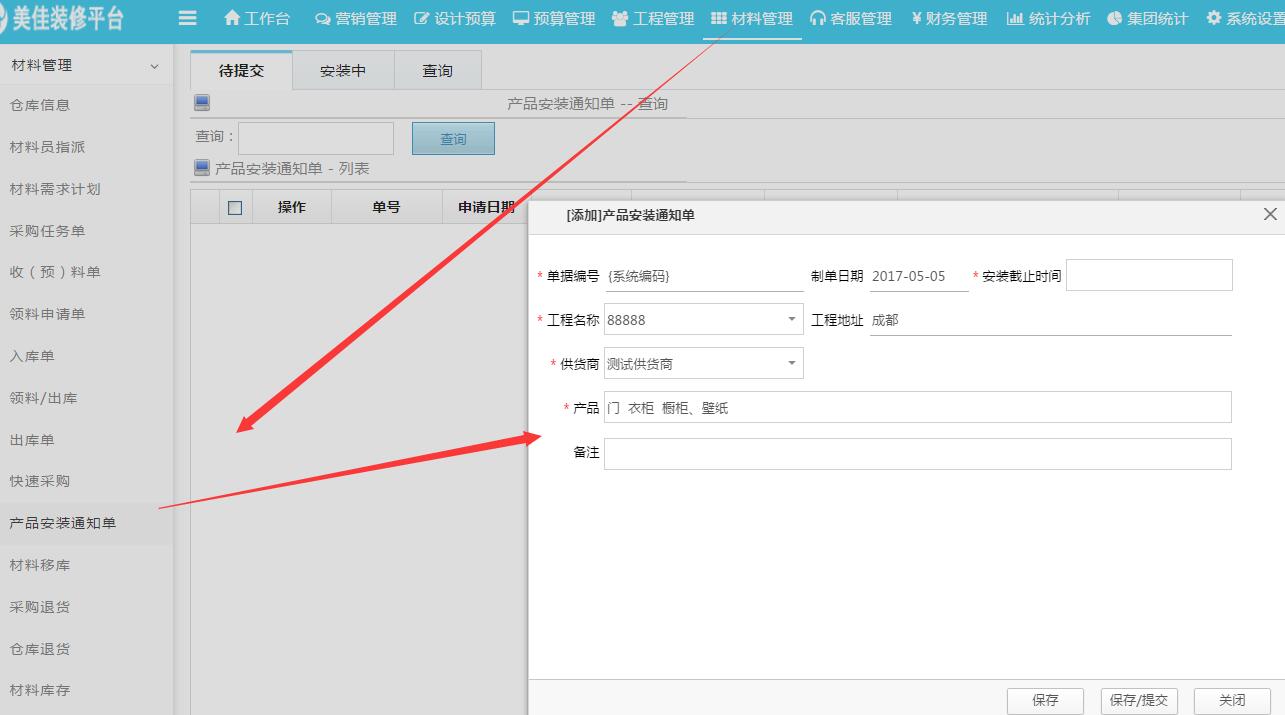Expand the 供货商 dropdown

click(x=791, y=364)
